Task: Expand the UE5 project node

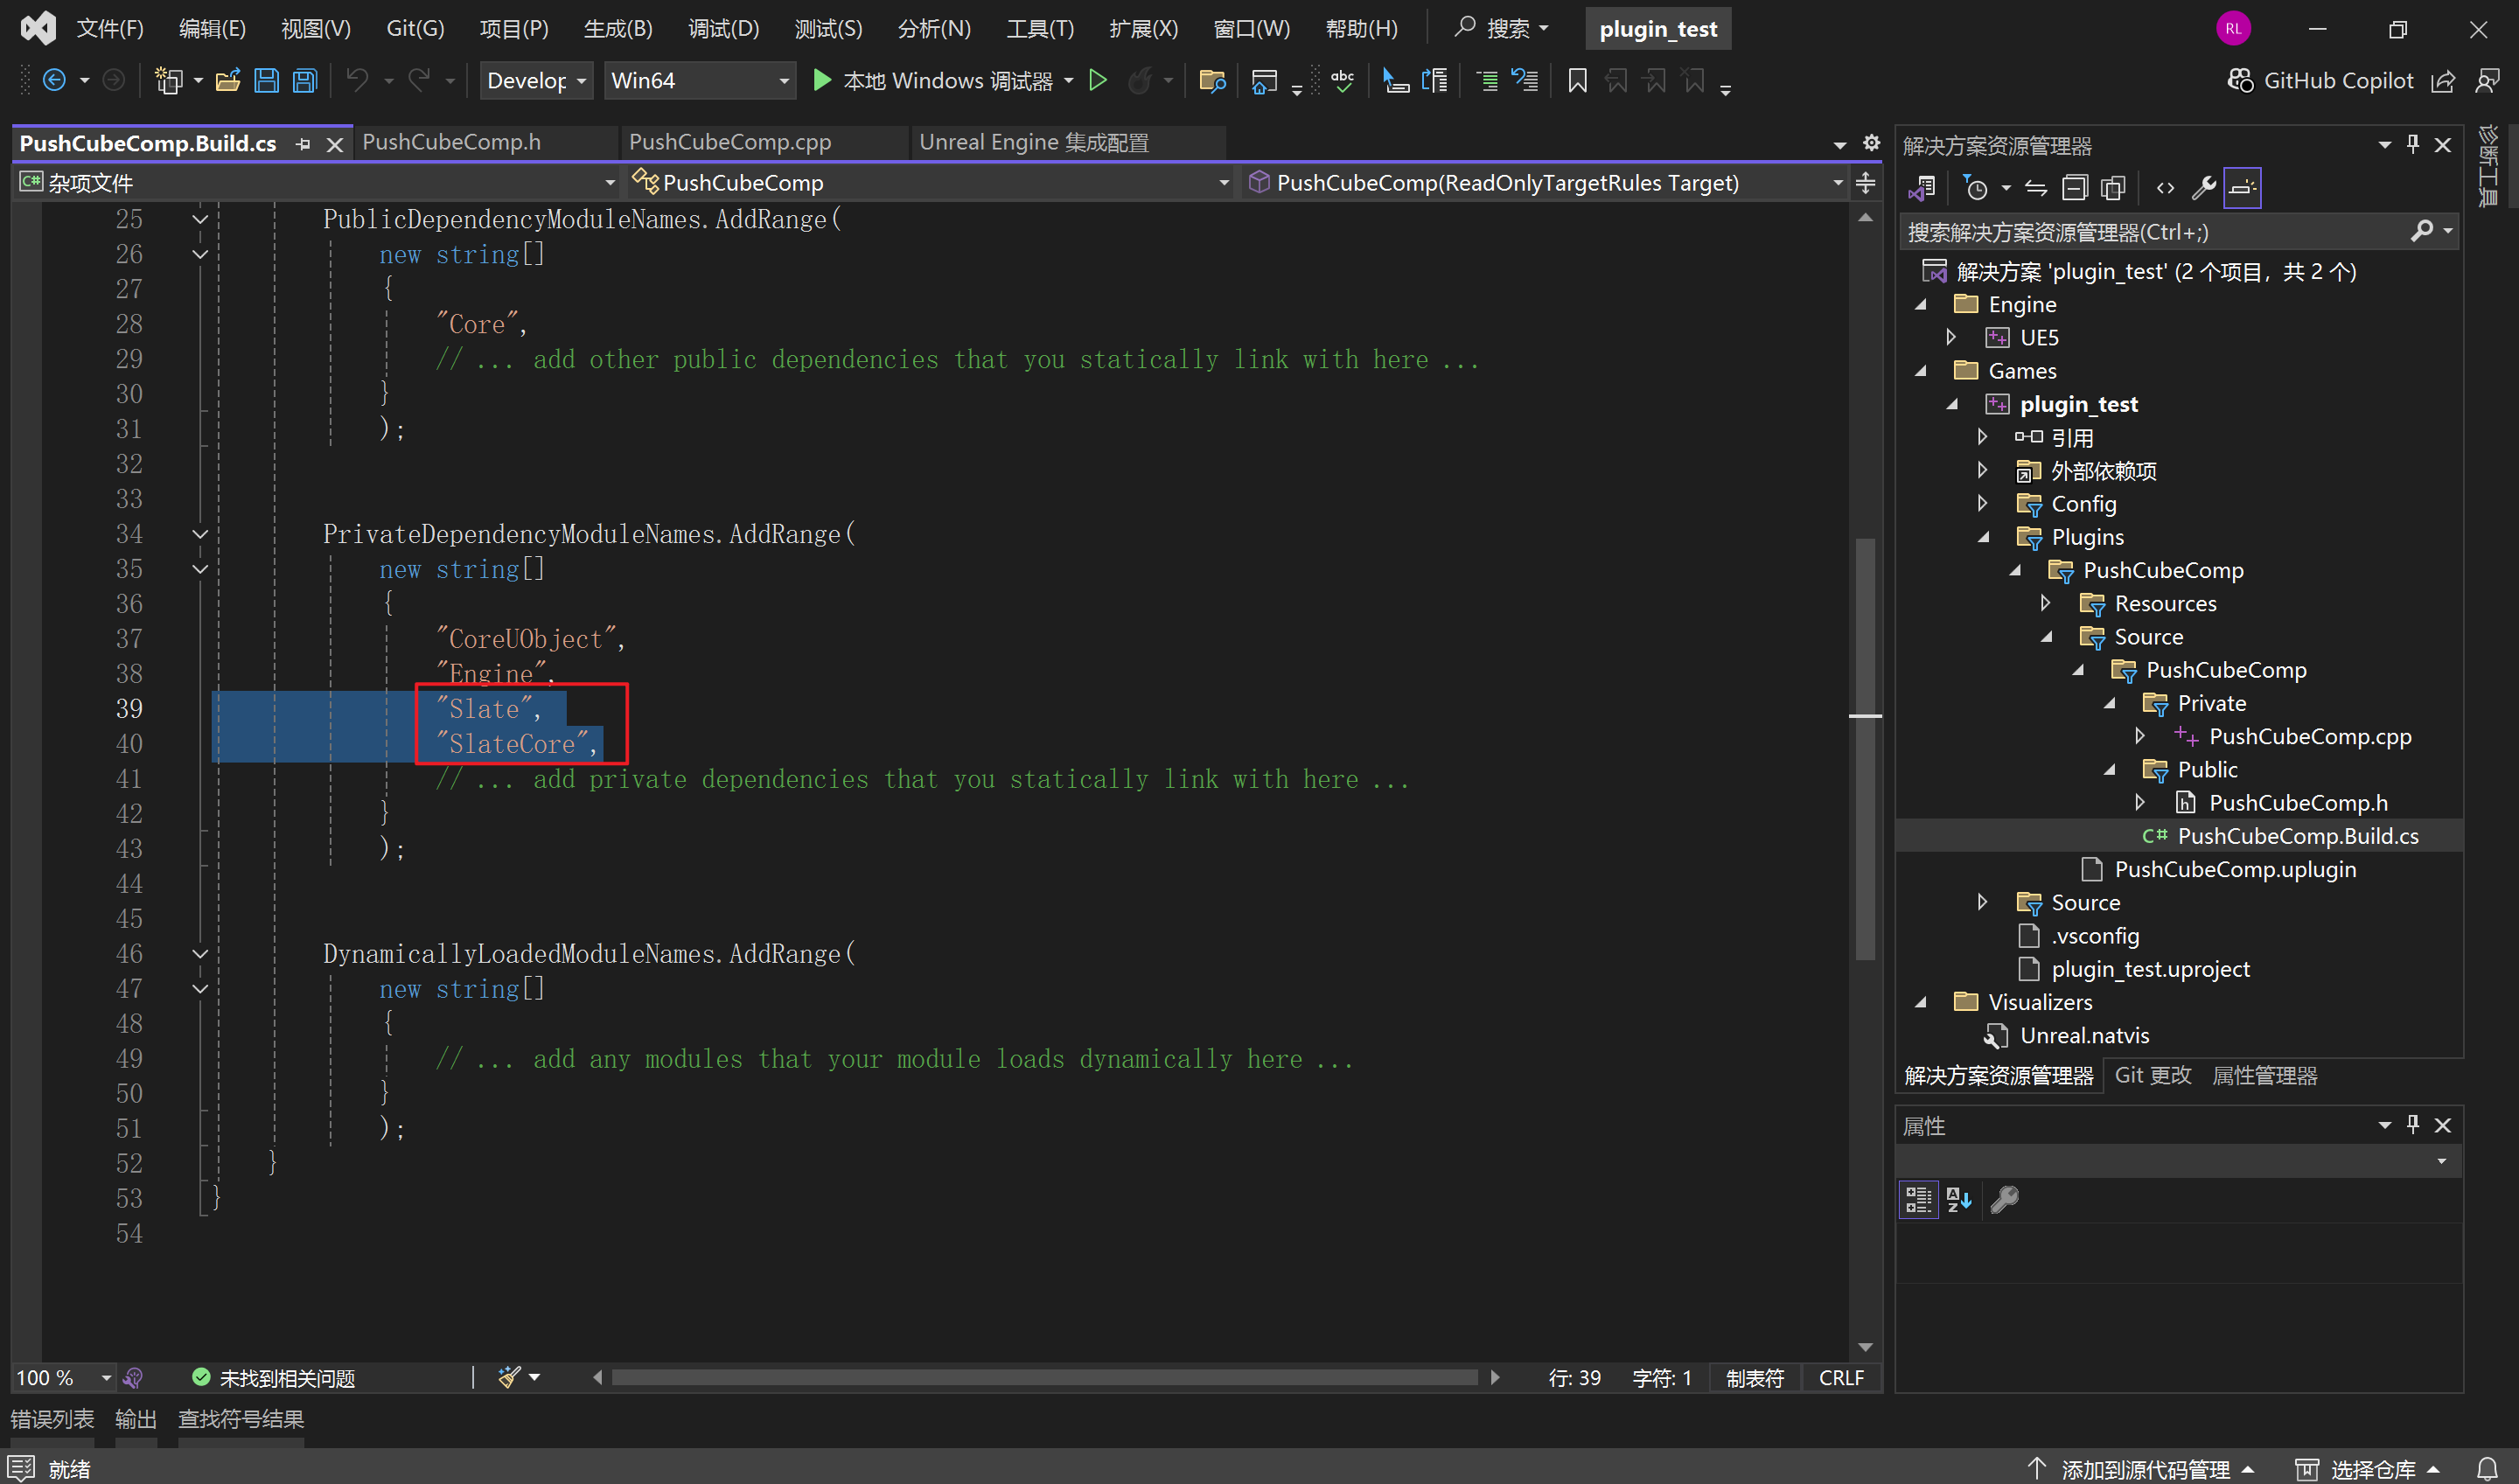Action: (1951, 337)
